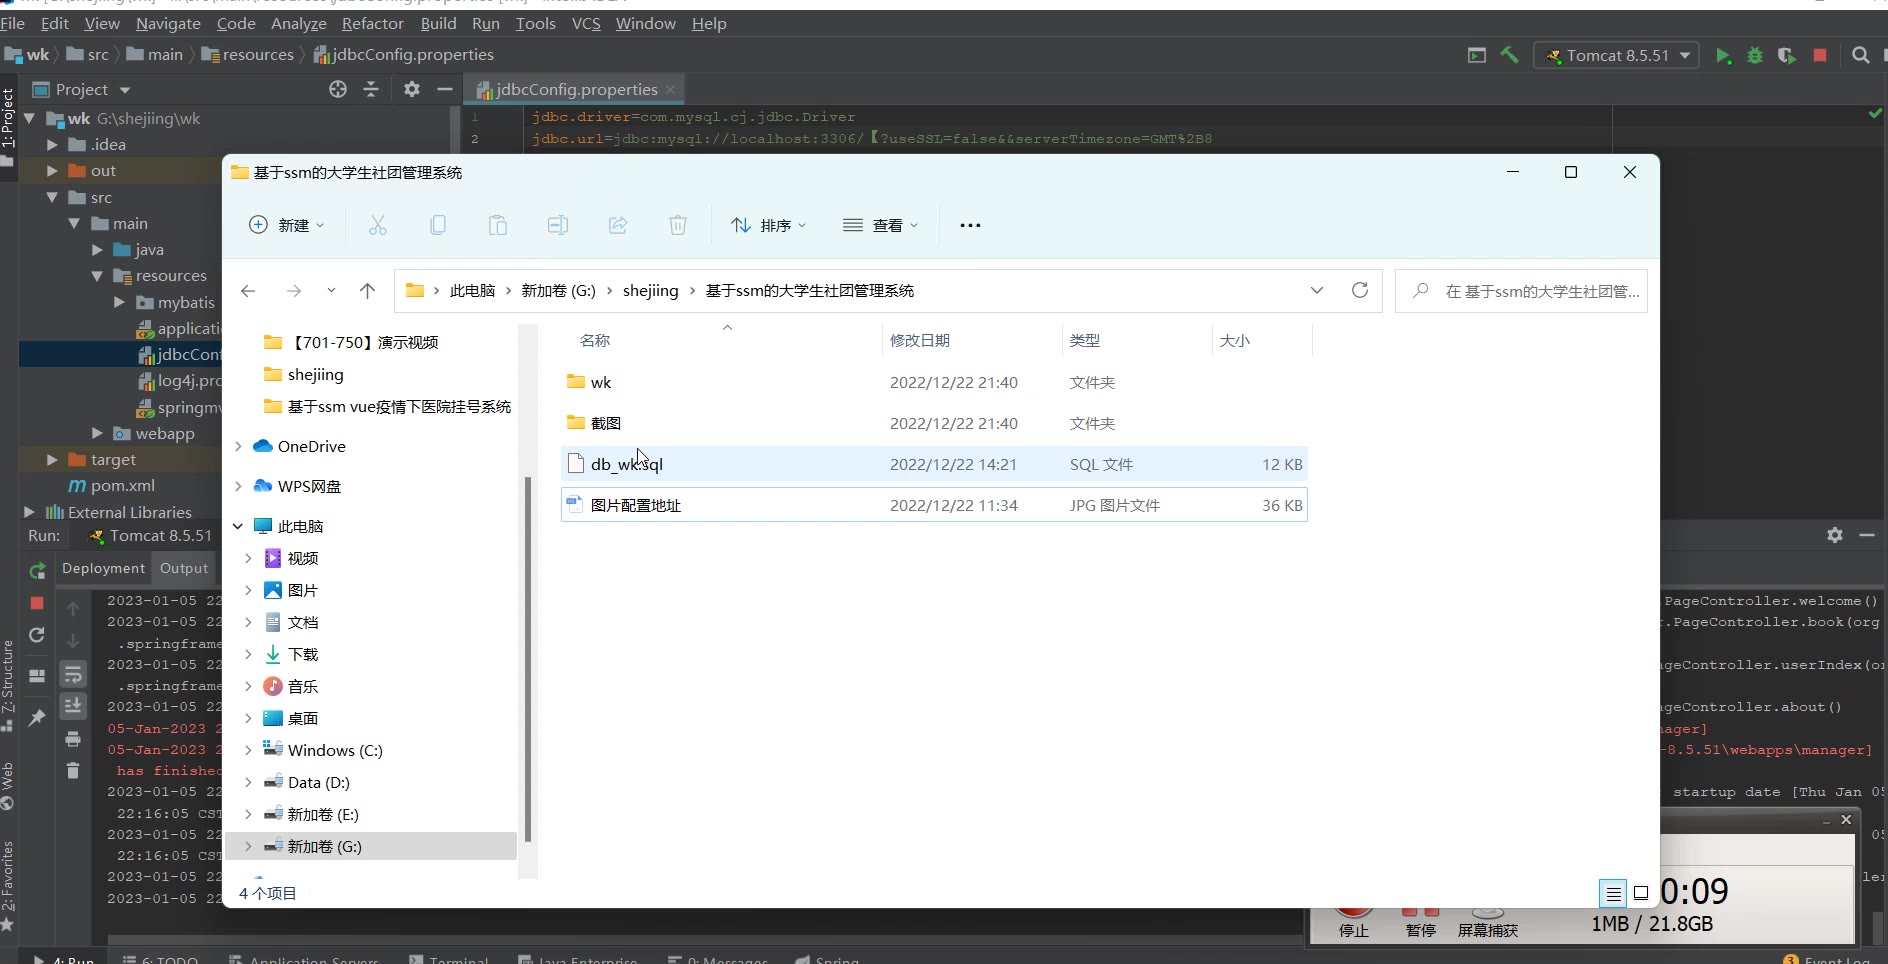
Task: Toggle scroll to end in Run console
Action: [73, 706]
